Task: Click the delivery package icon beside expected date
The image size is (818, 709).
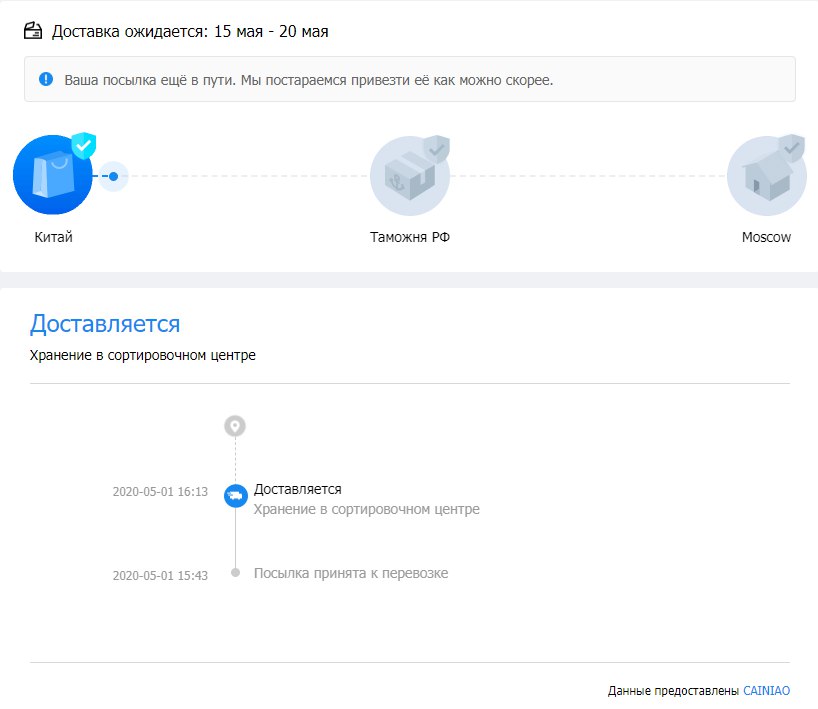Action: click(33, 31)
